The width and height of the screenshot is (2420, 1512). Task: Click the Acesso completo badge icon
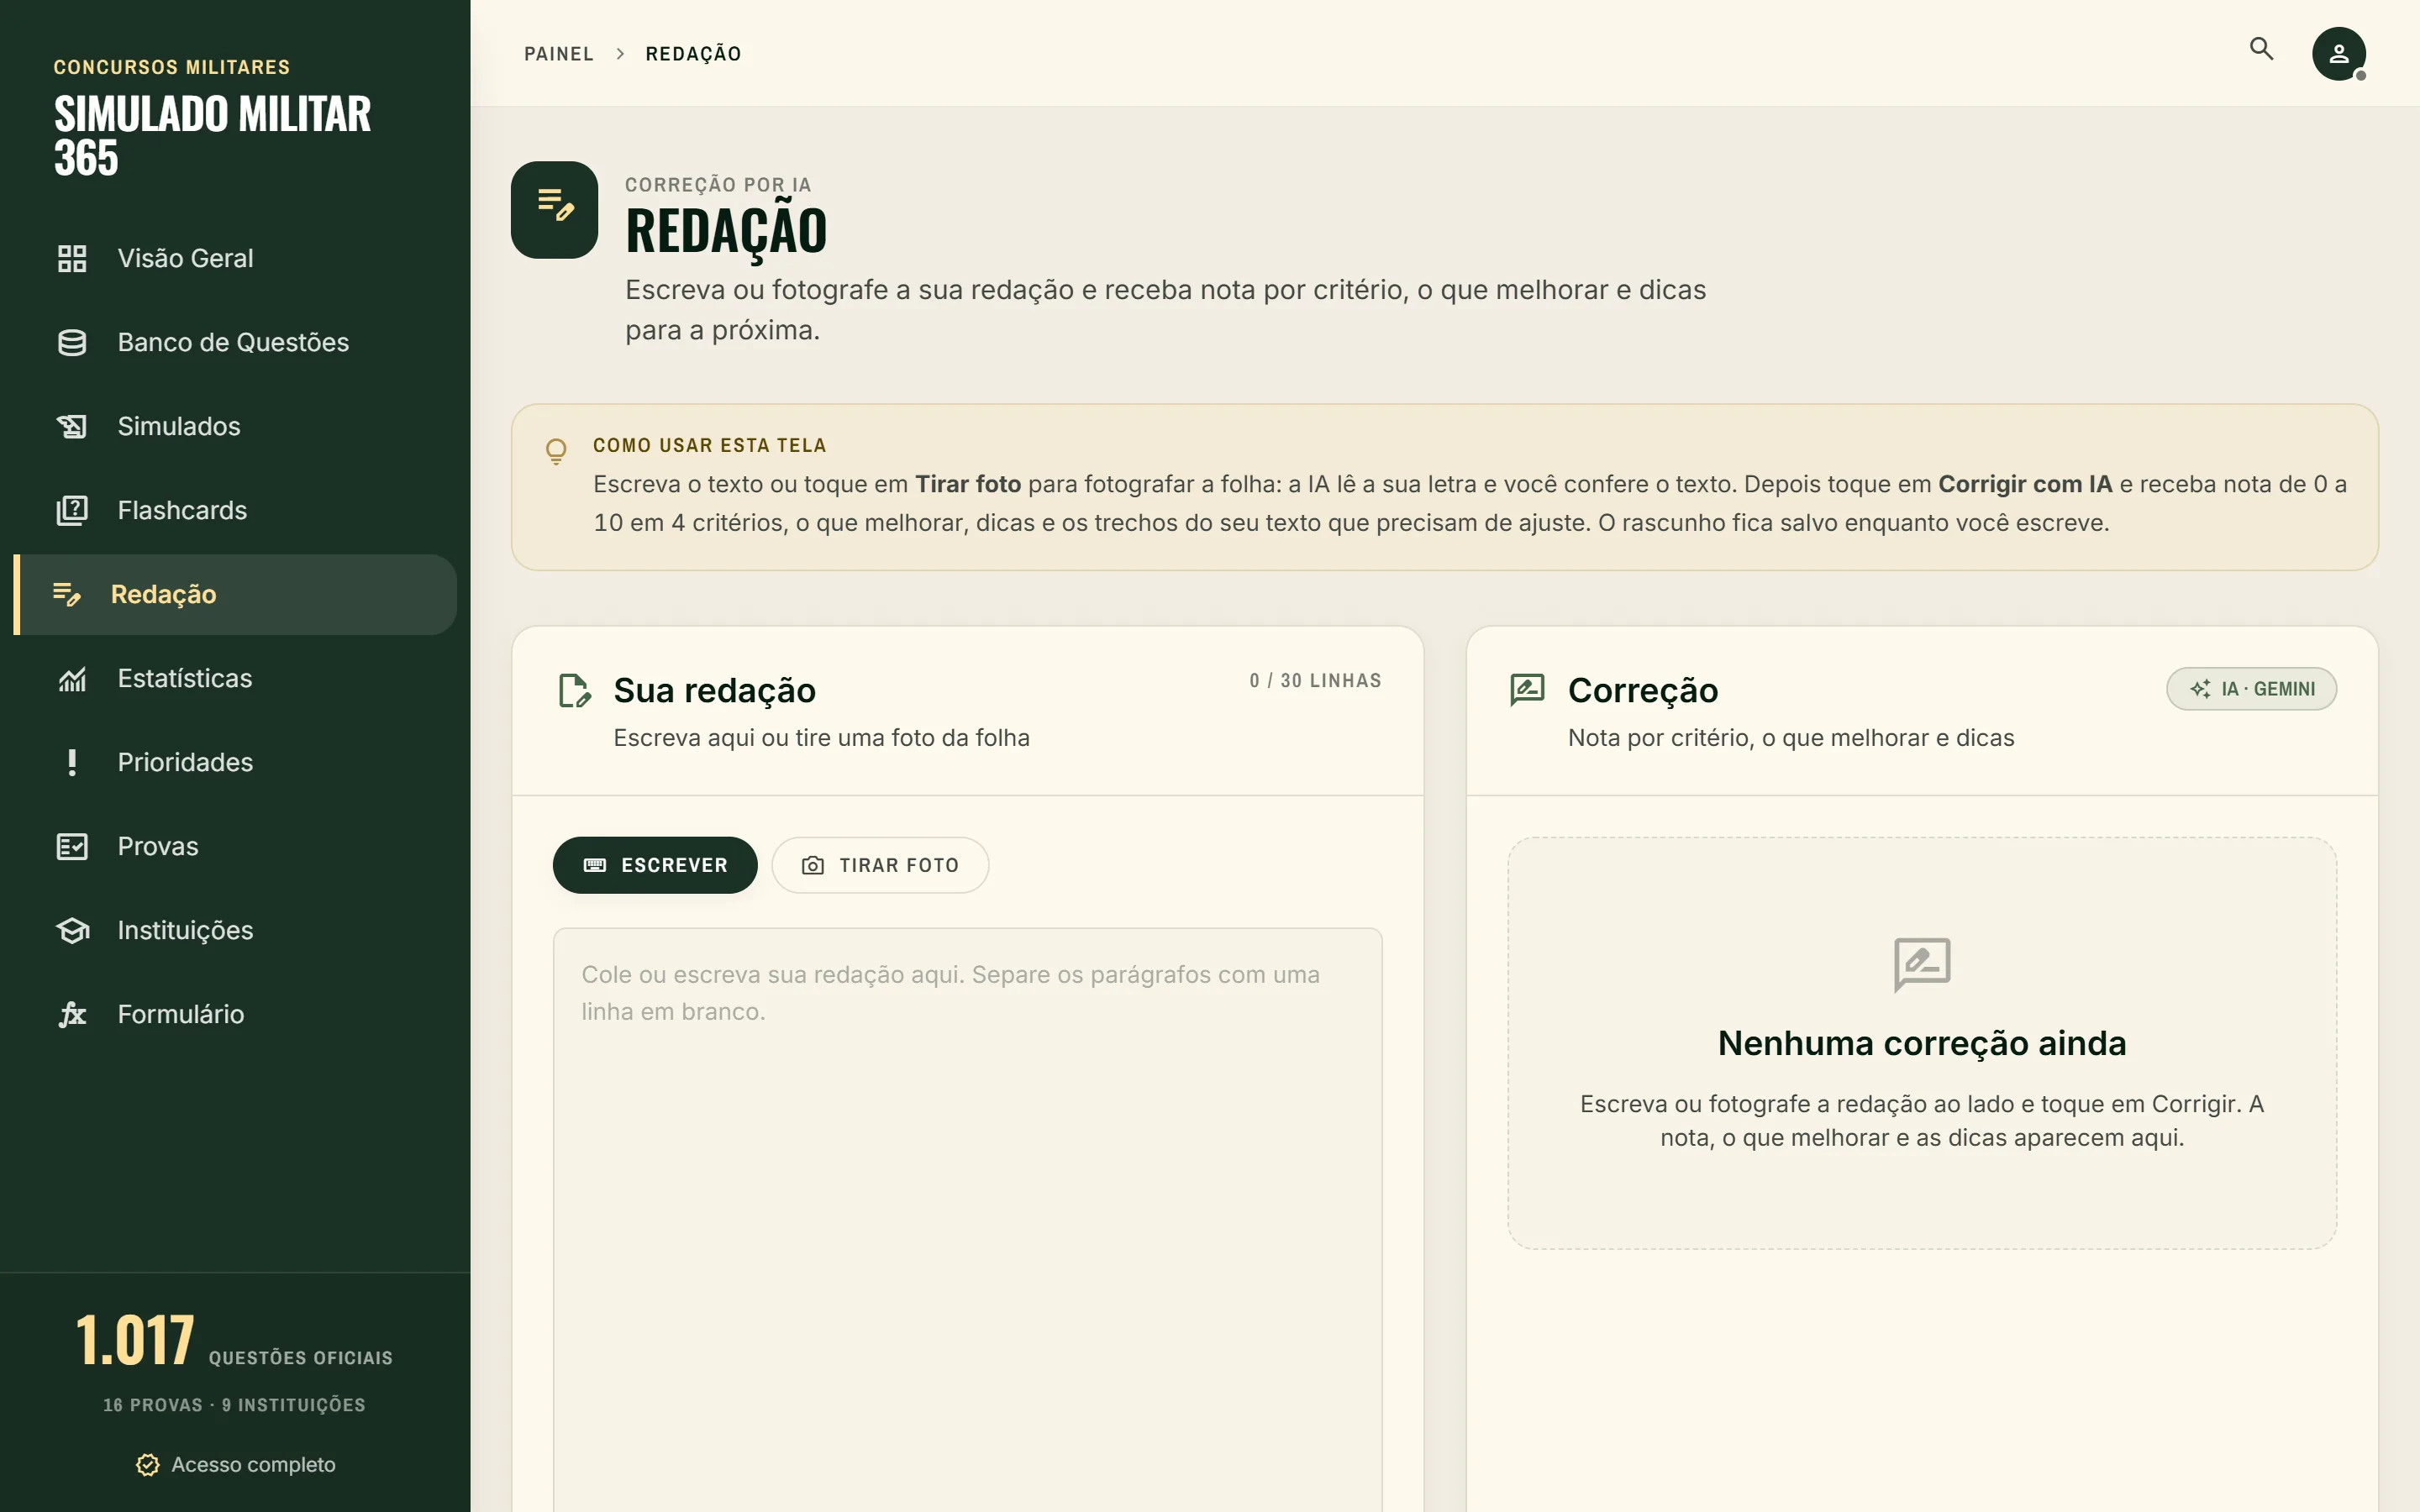point(147,1465)
